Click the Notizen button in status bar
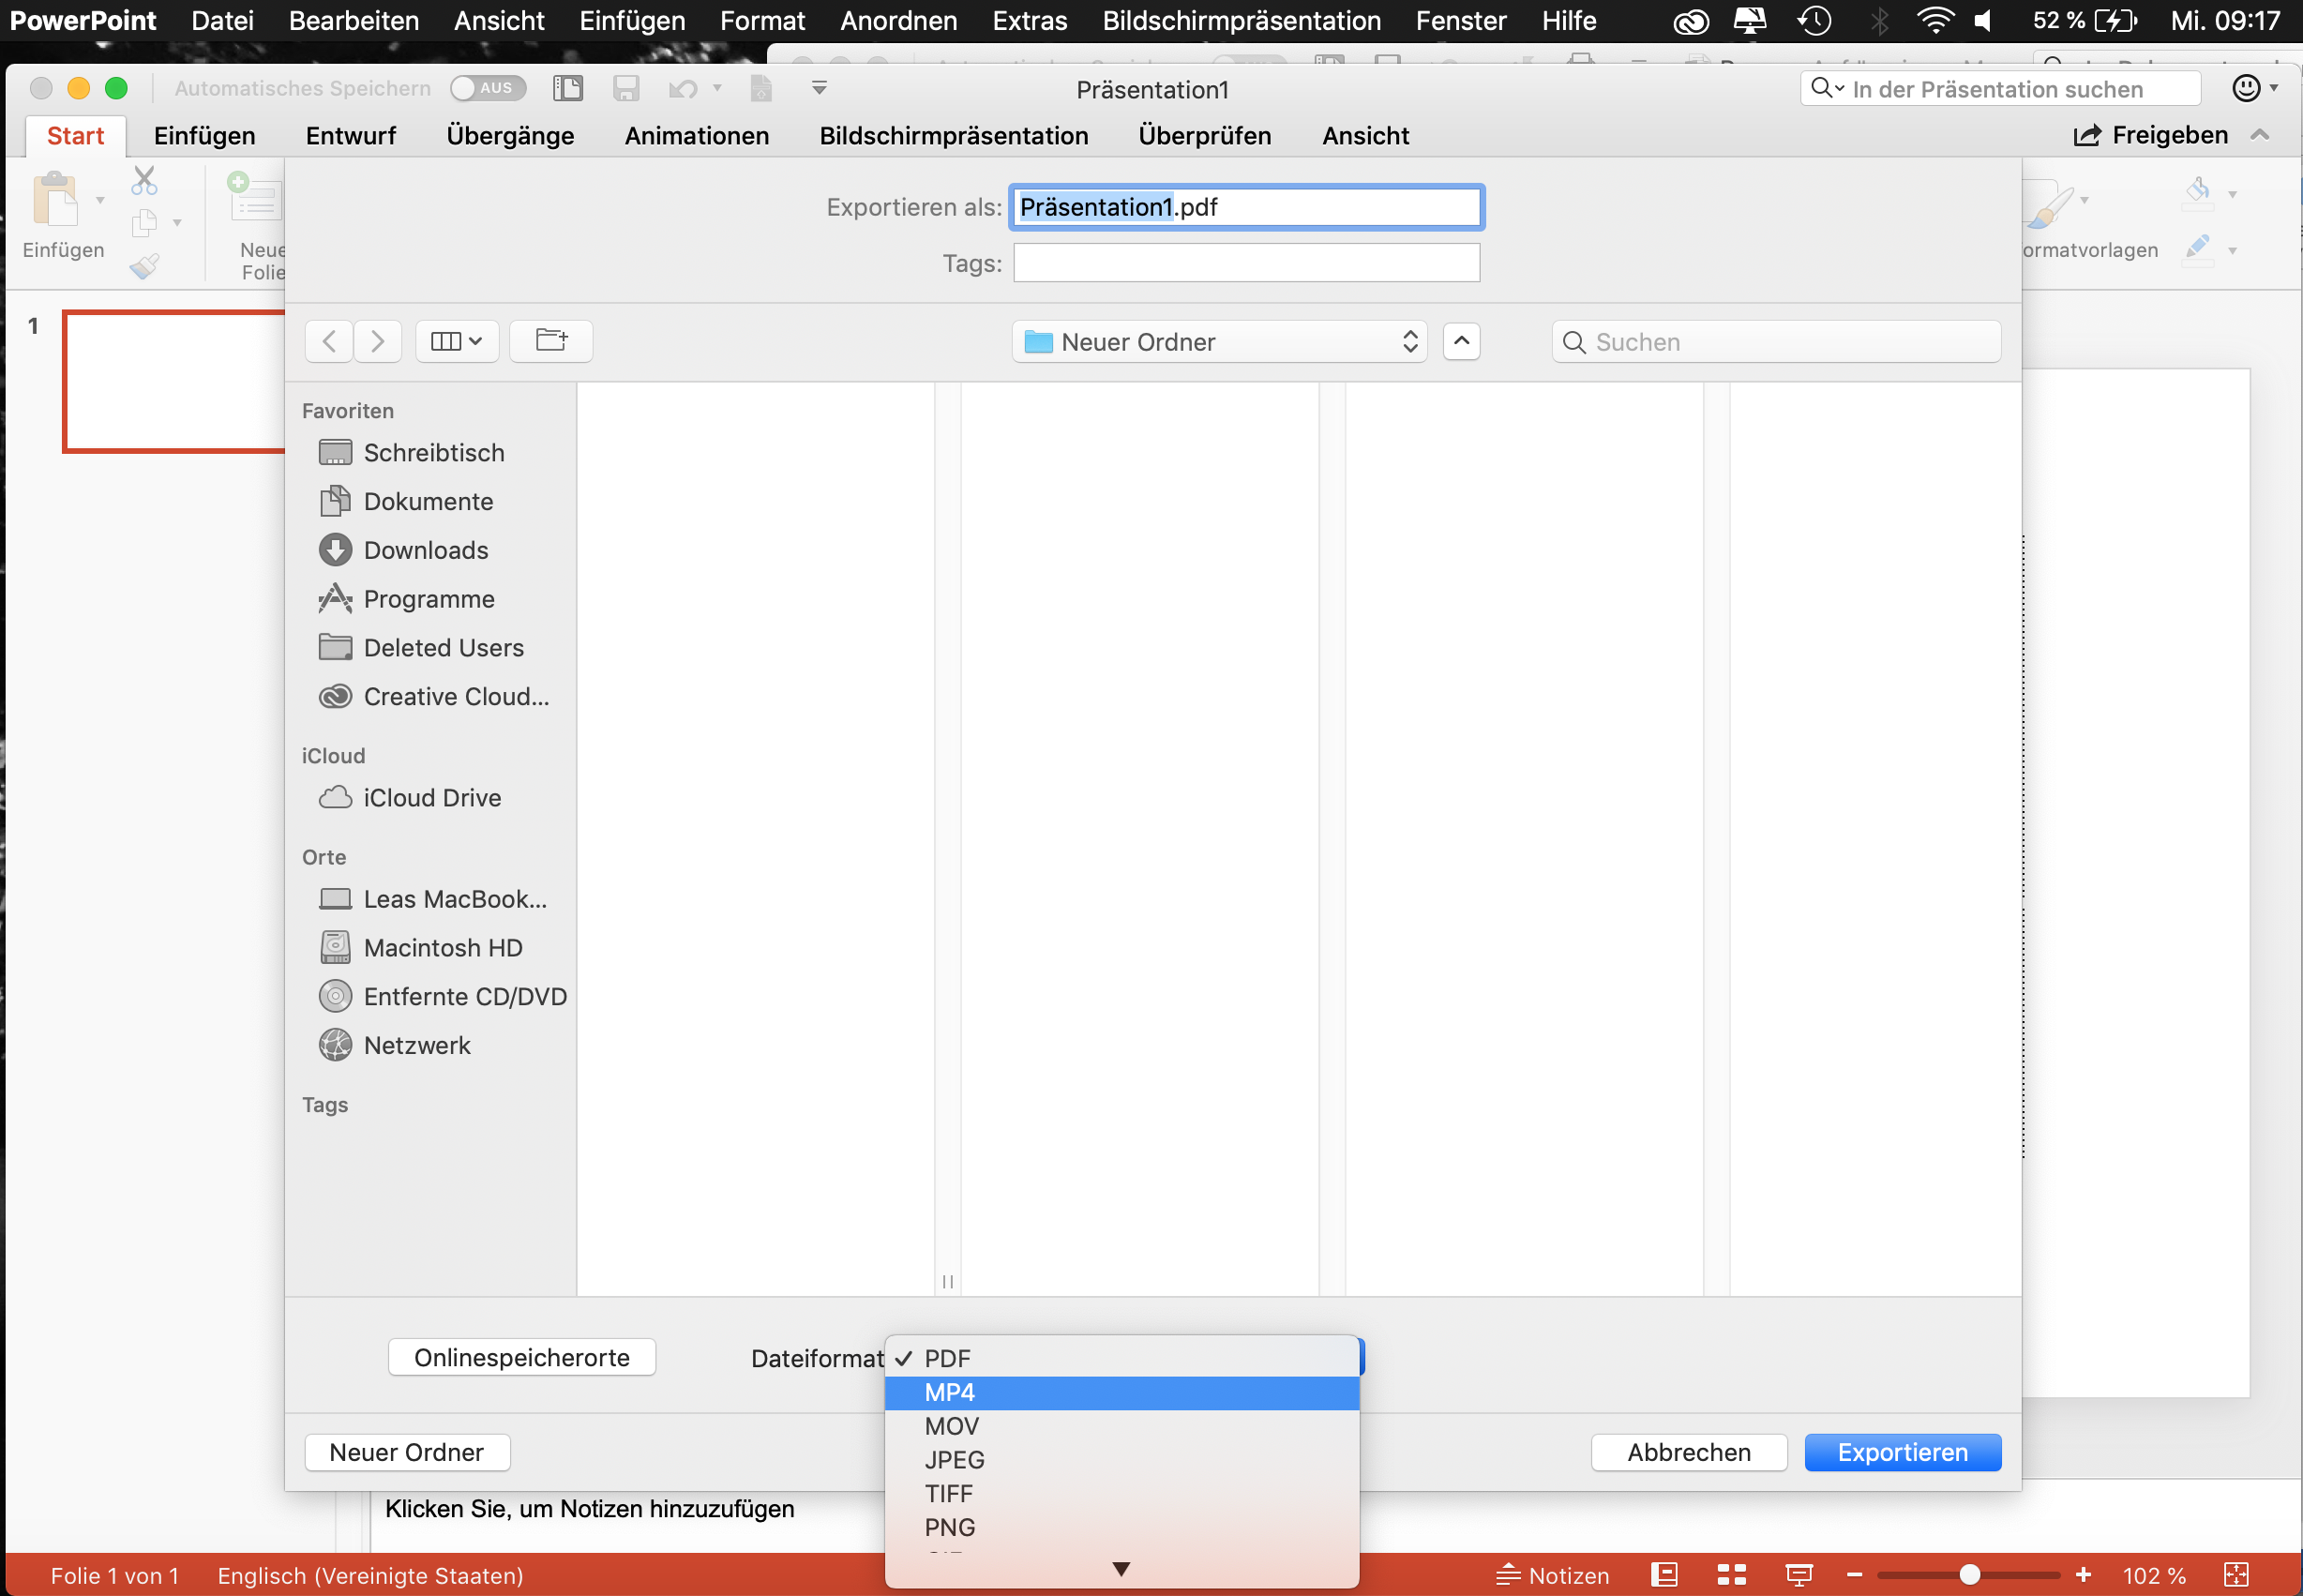Viewport: 2303px width, 1596px height. (1552, 1576)
